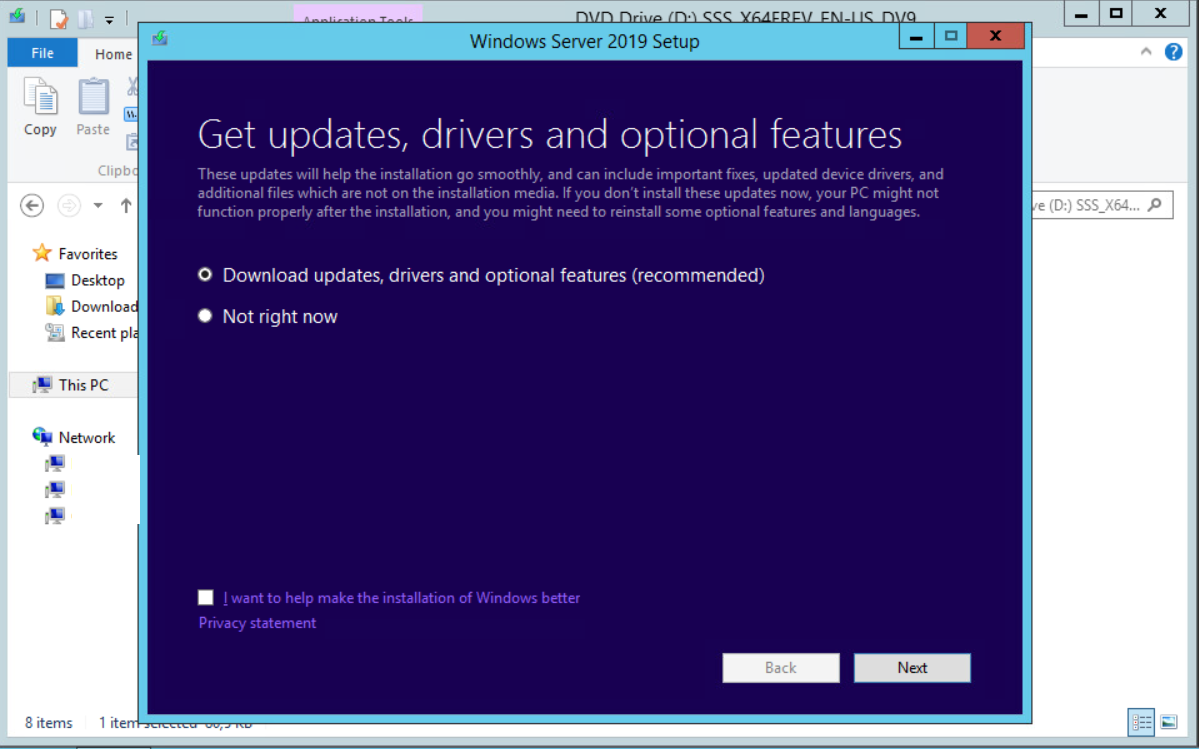Switch to the Home ribbon tab
Viewport: 1199px width, 749px height.
pyautogui.click(x=113, y=54)
